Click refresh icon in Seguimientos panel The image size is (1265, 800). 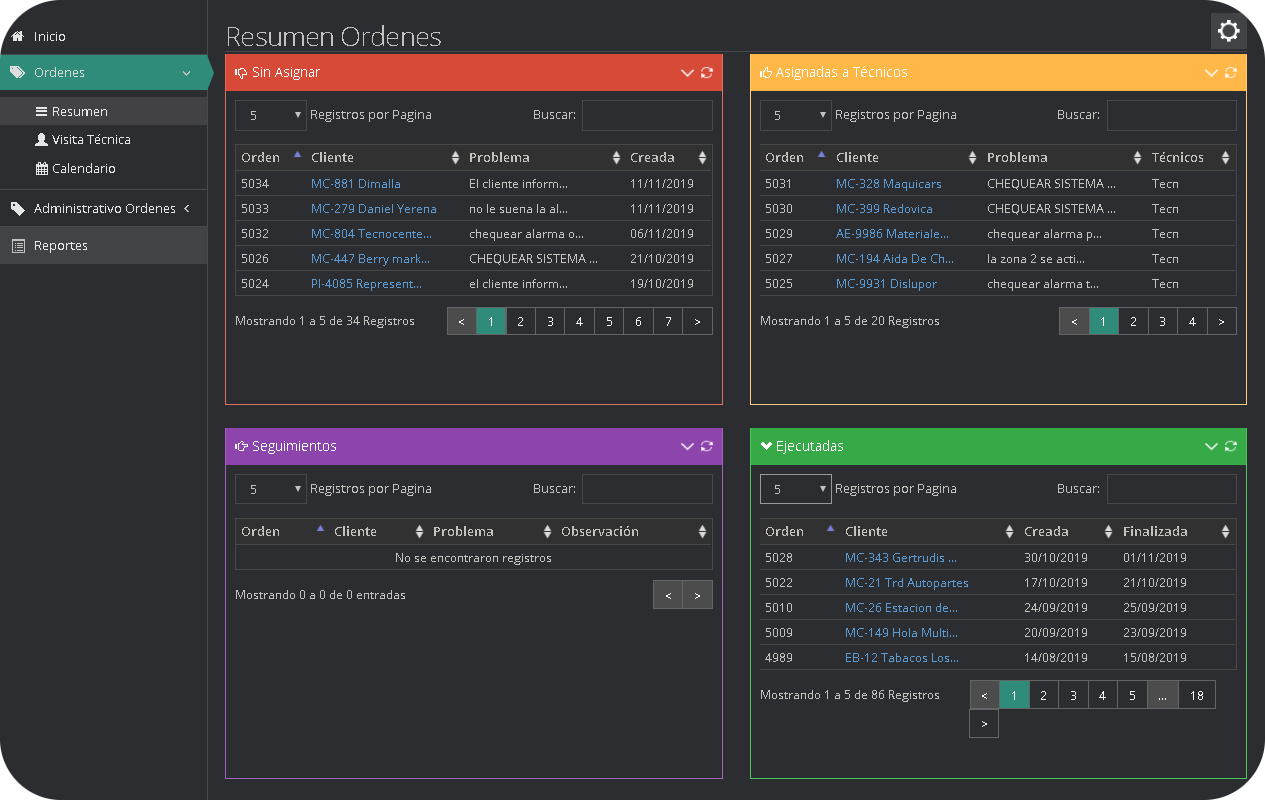click(707, 447)
